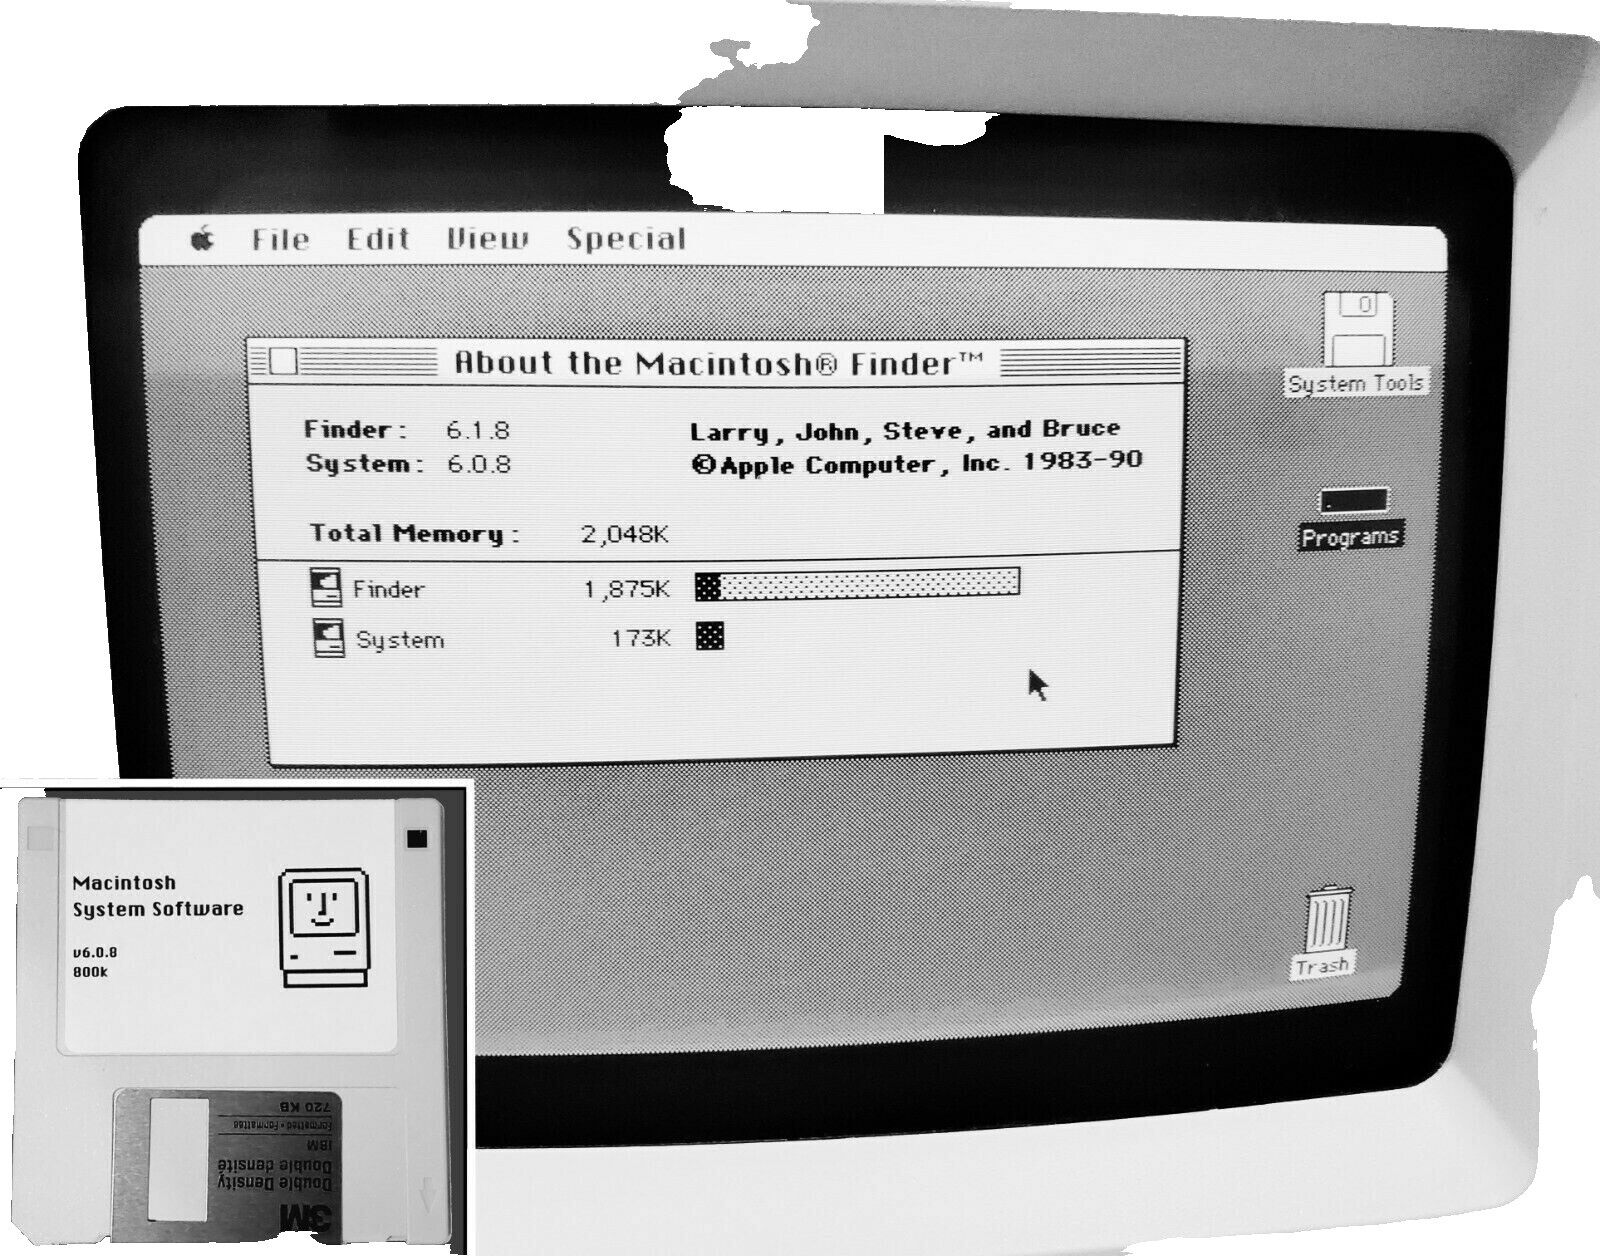The image size is (1600, 1256).
Task: Select the Trash icon
Action: (1328, 918)
